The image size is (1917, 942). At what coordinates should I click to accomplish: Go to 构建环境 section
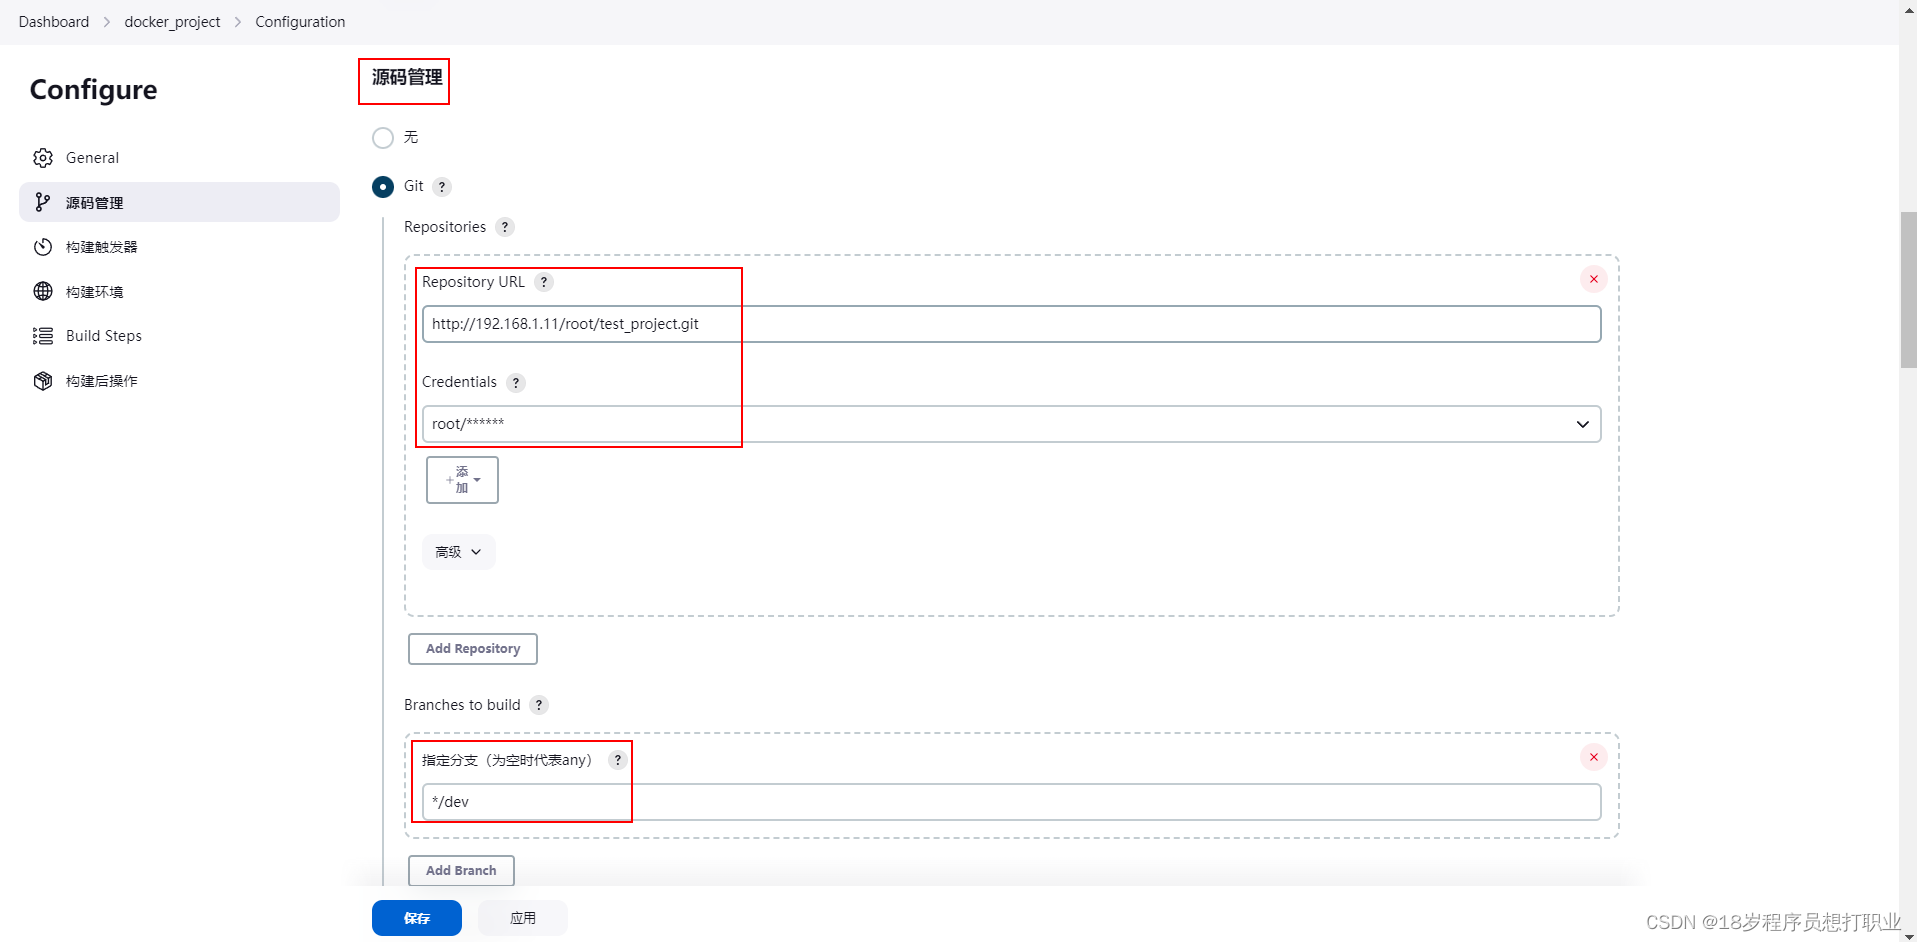click(x=179, y=291)
